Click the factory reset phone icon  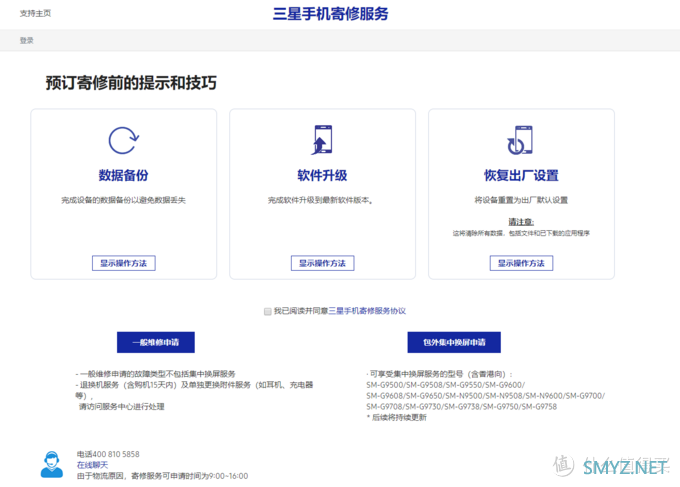tap(520, 140)
